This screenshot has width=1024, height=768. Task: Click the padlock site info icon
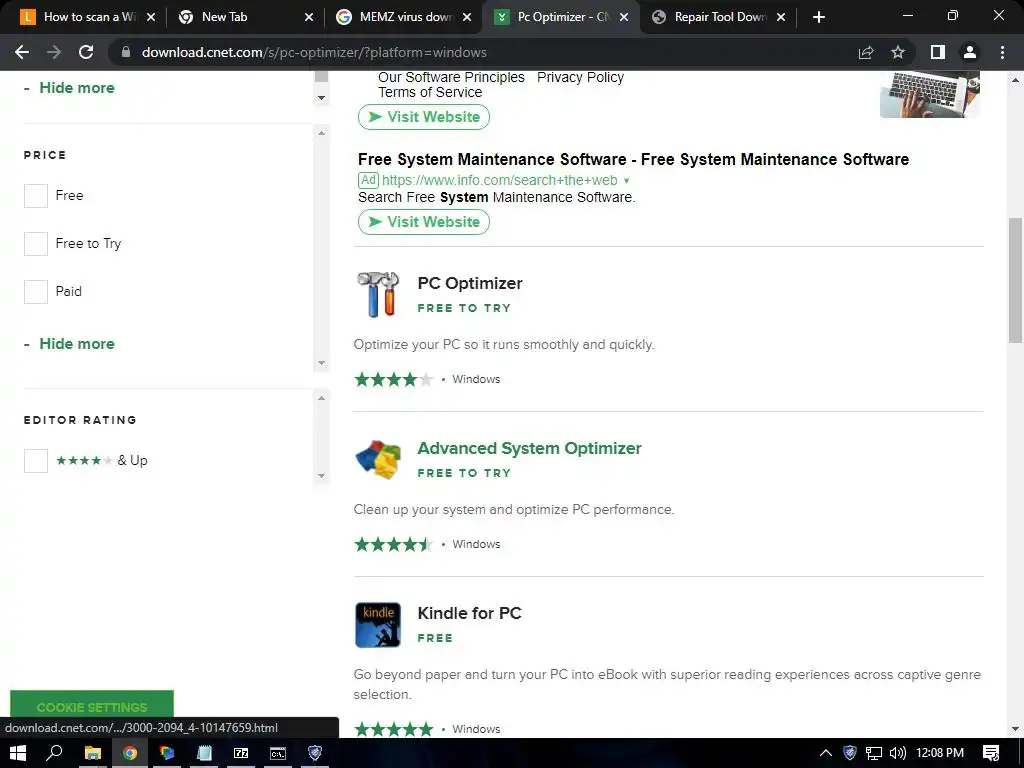[125, 52]
